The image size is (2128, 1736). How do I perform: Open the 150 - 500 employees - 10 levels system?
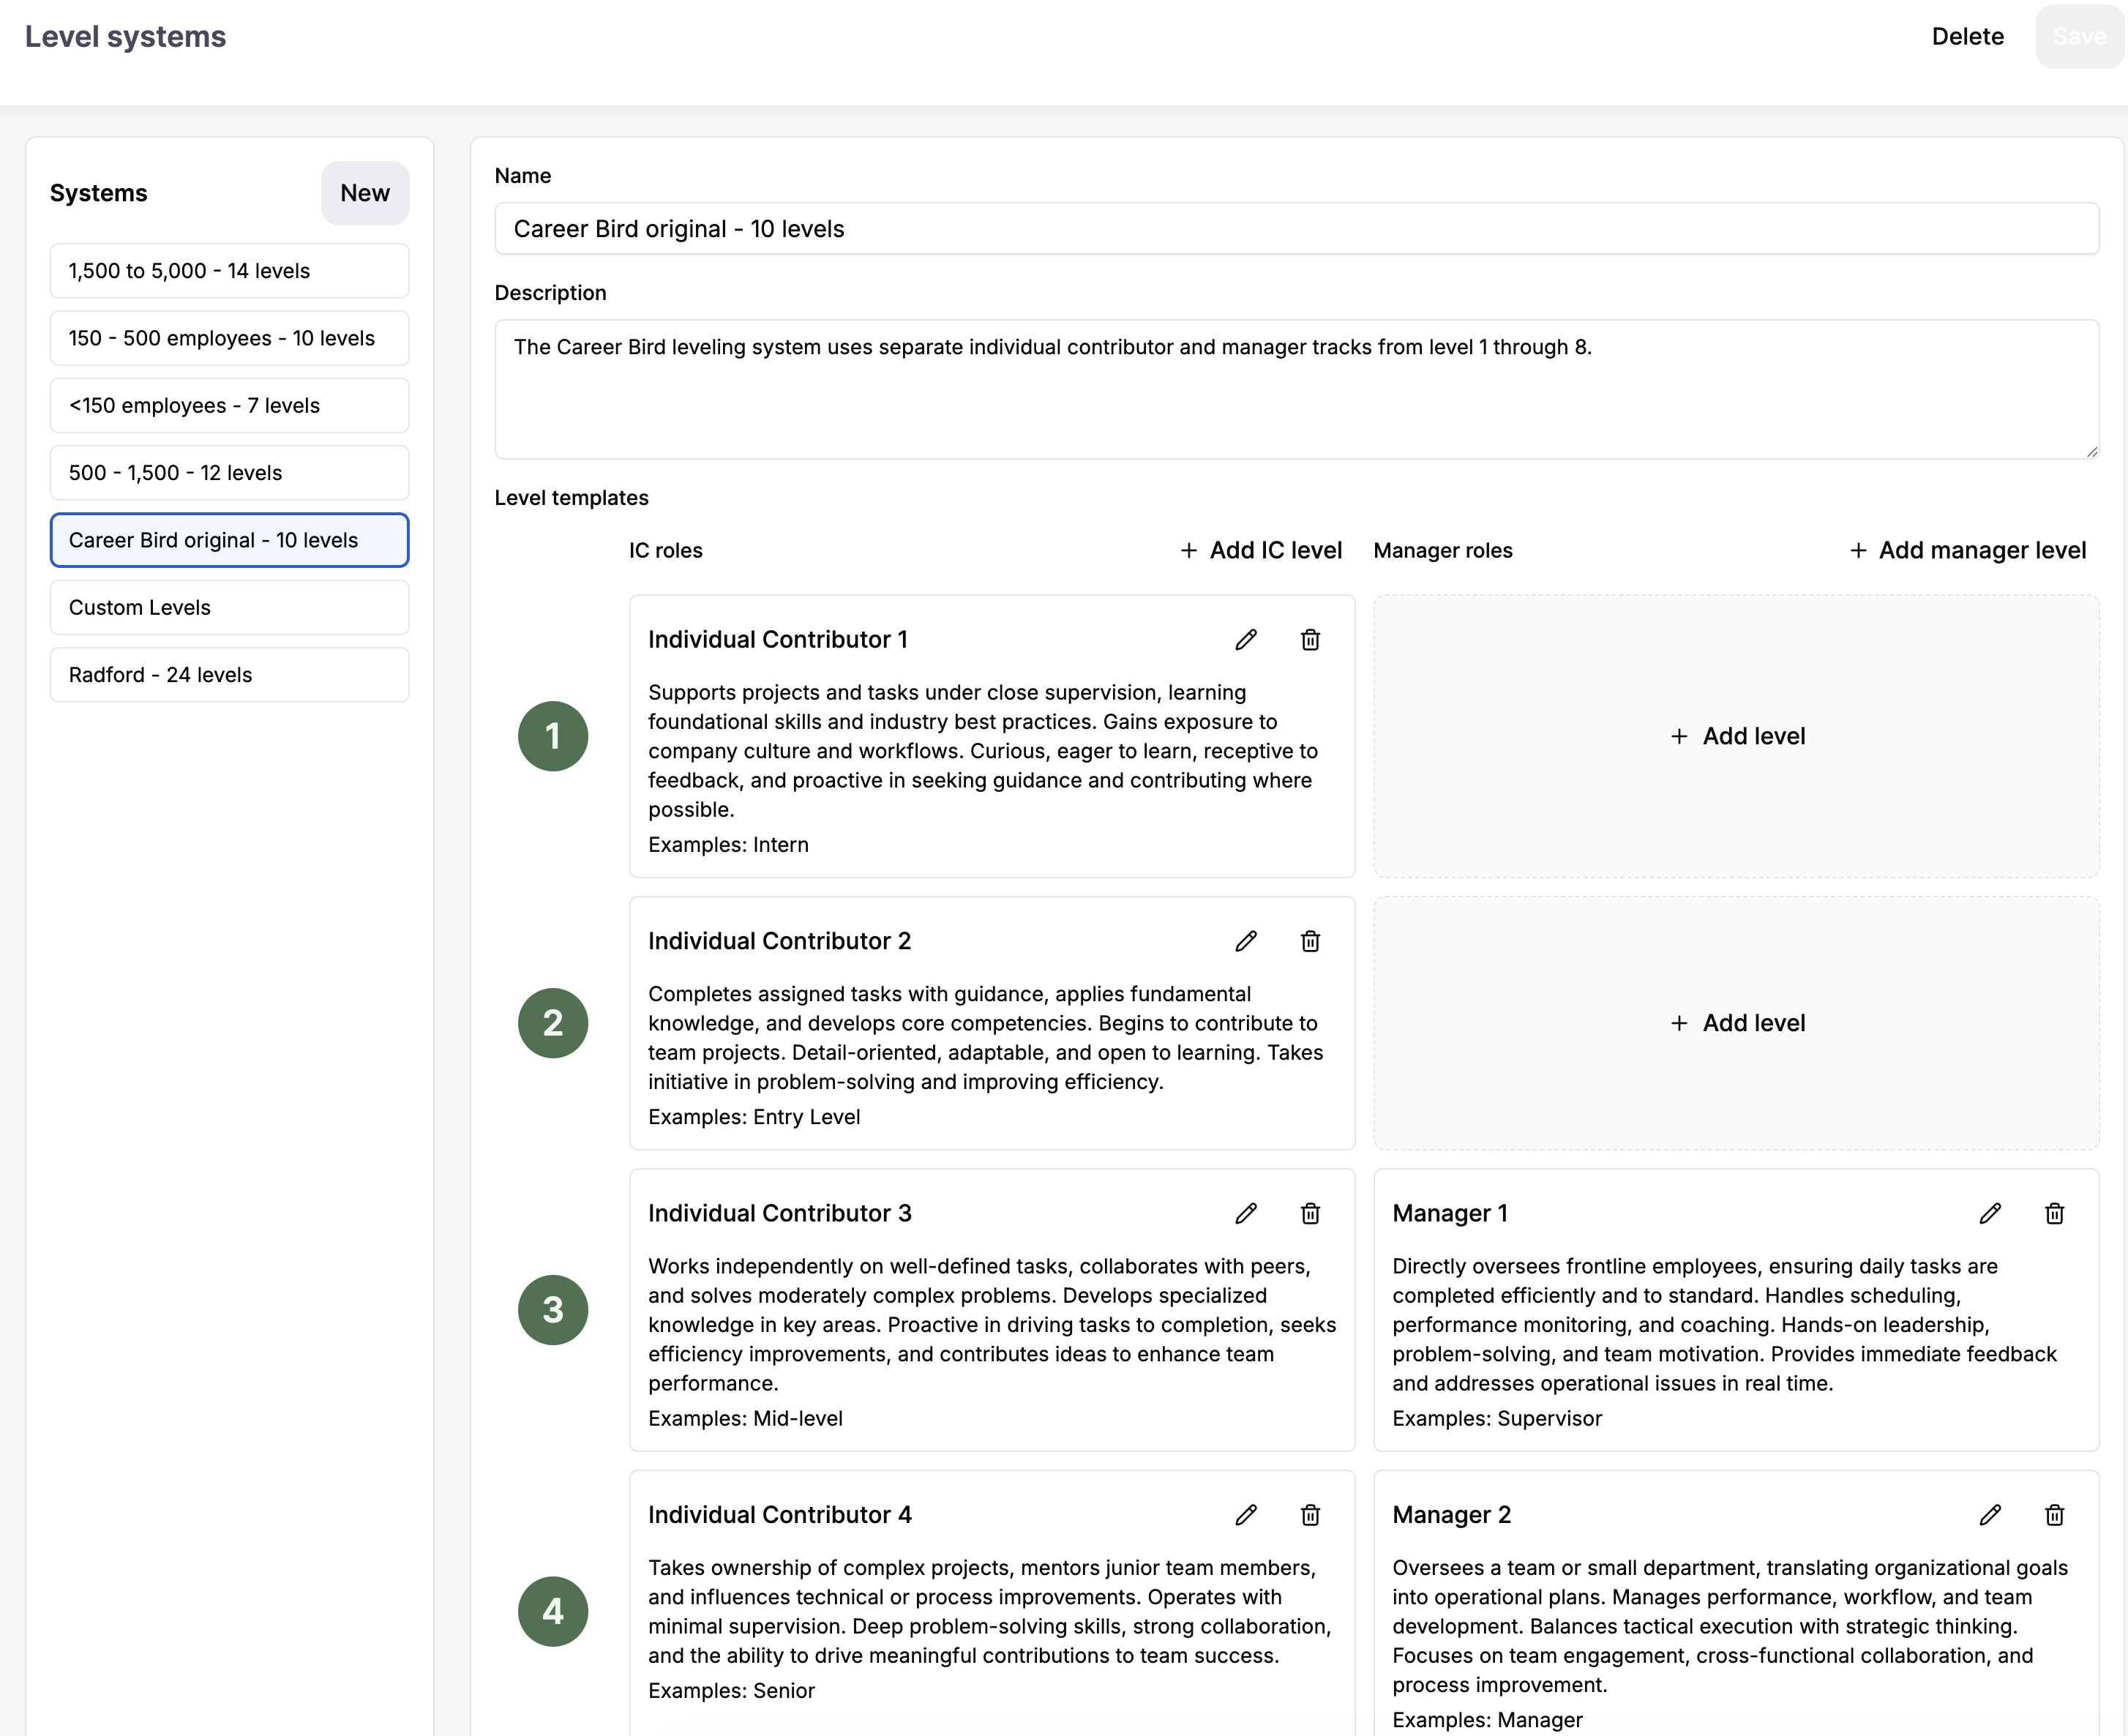[229, 338]
